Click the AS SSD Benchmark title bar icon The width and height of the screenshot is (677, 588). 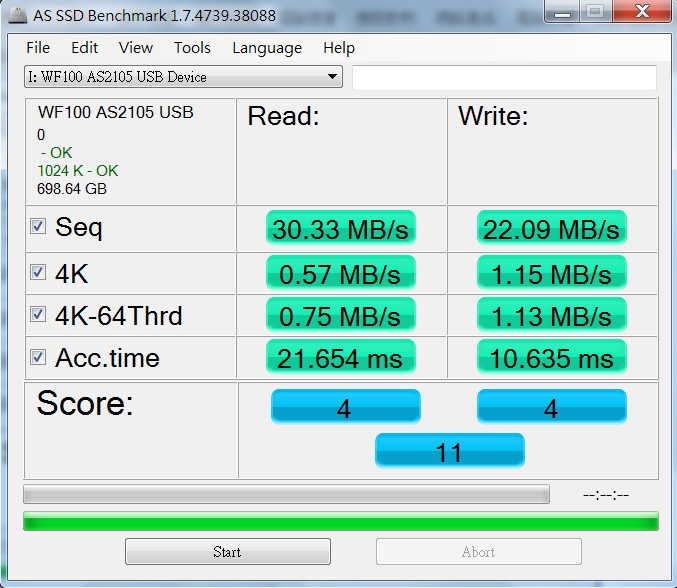(x=18, y=15)
